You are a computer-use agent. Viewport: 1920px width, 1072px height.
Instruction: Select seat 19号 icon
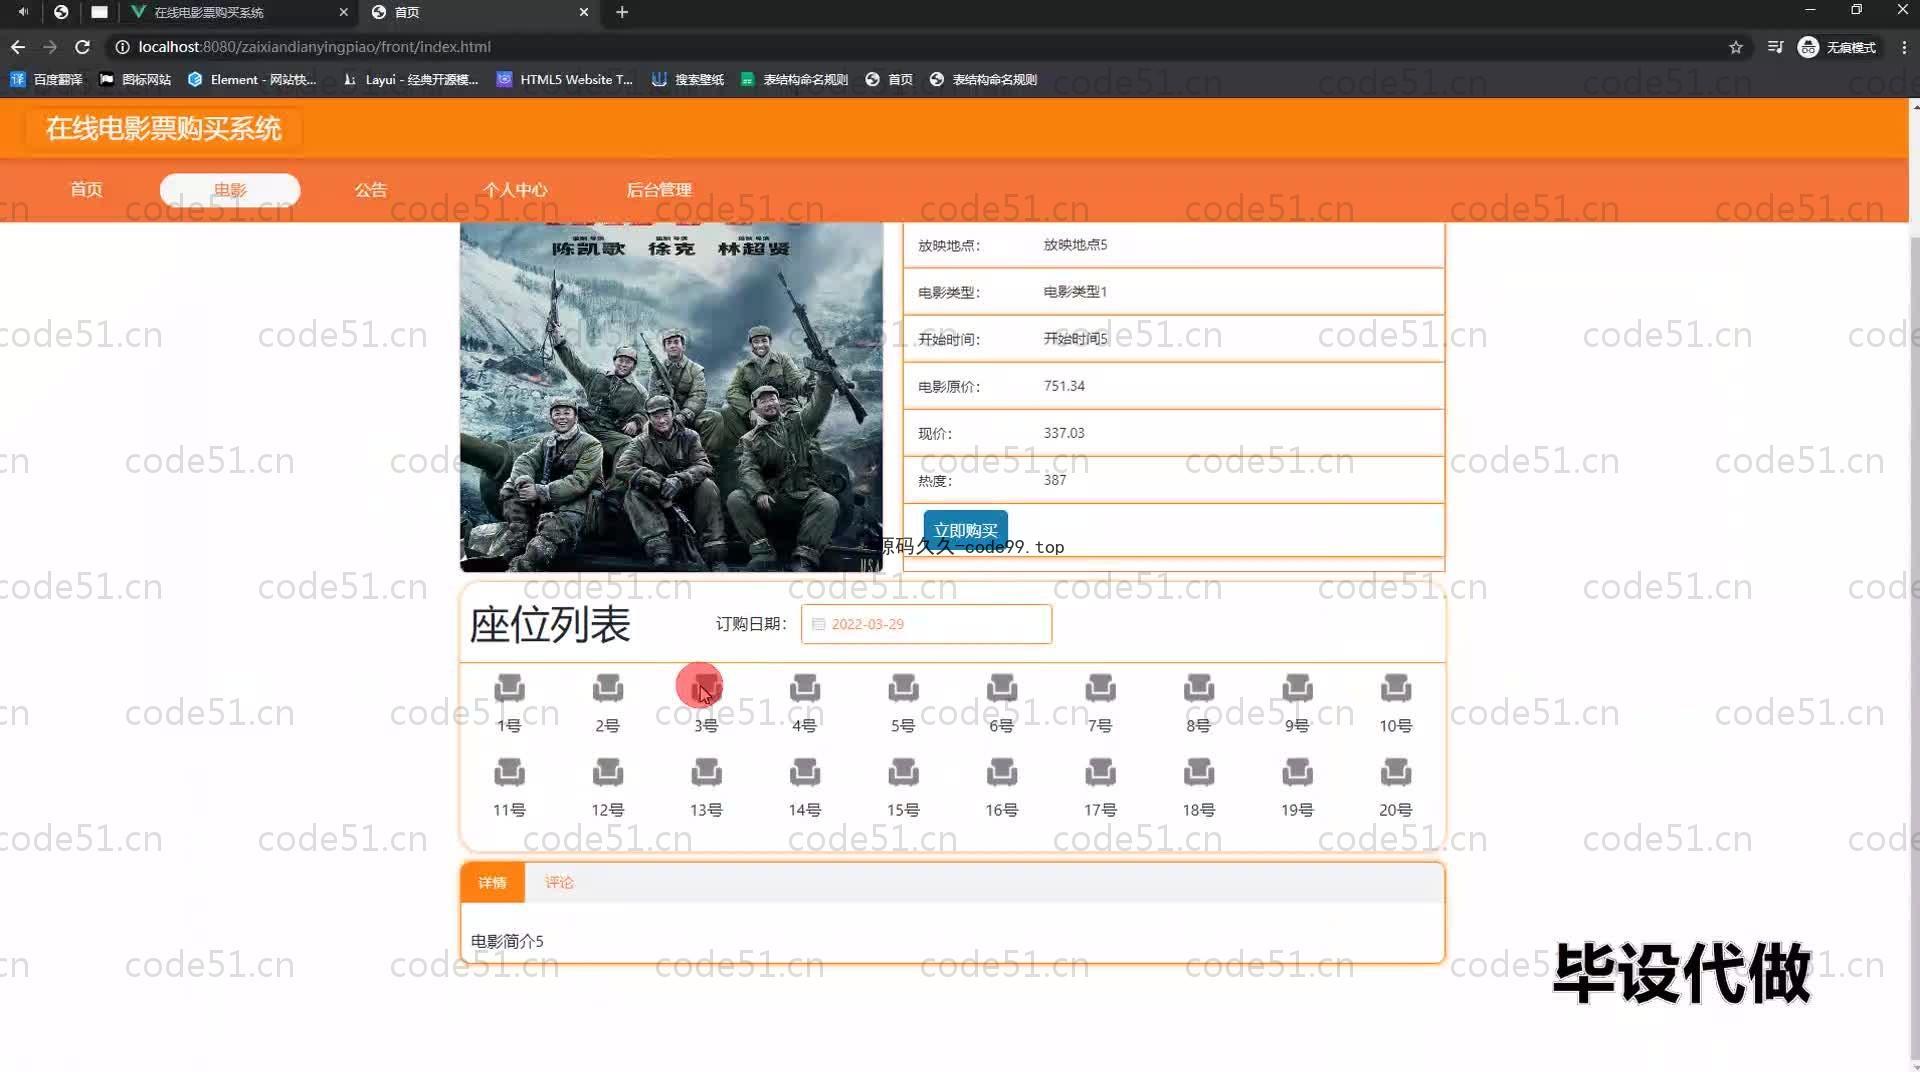click(1297, 772)
